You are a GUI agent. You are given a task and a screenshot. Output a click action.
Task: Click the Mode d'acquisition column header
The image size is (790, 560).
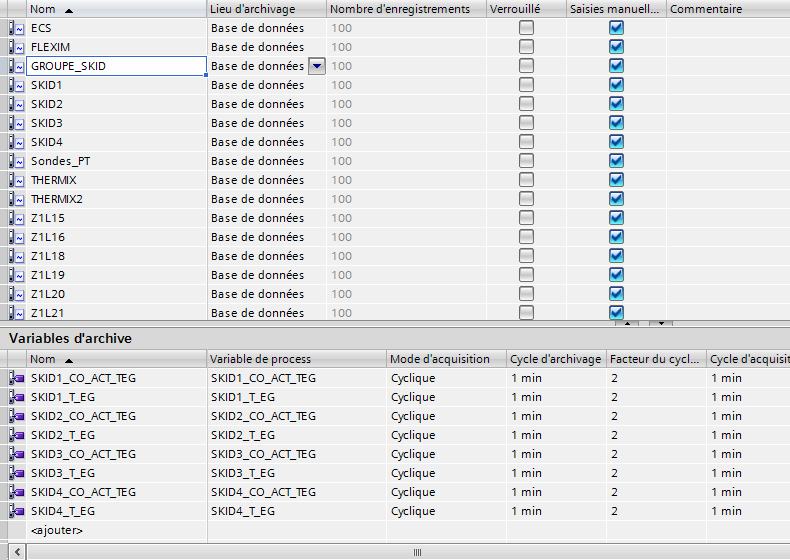point(440,359)
